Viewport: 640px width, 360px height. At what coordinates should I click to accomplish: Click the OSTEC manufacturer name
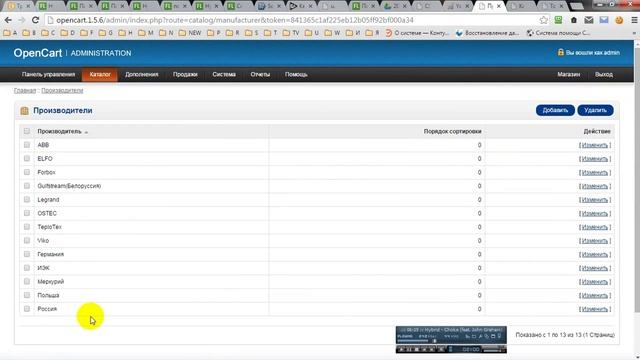click(47, 213)
